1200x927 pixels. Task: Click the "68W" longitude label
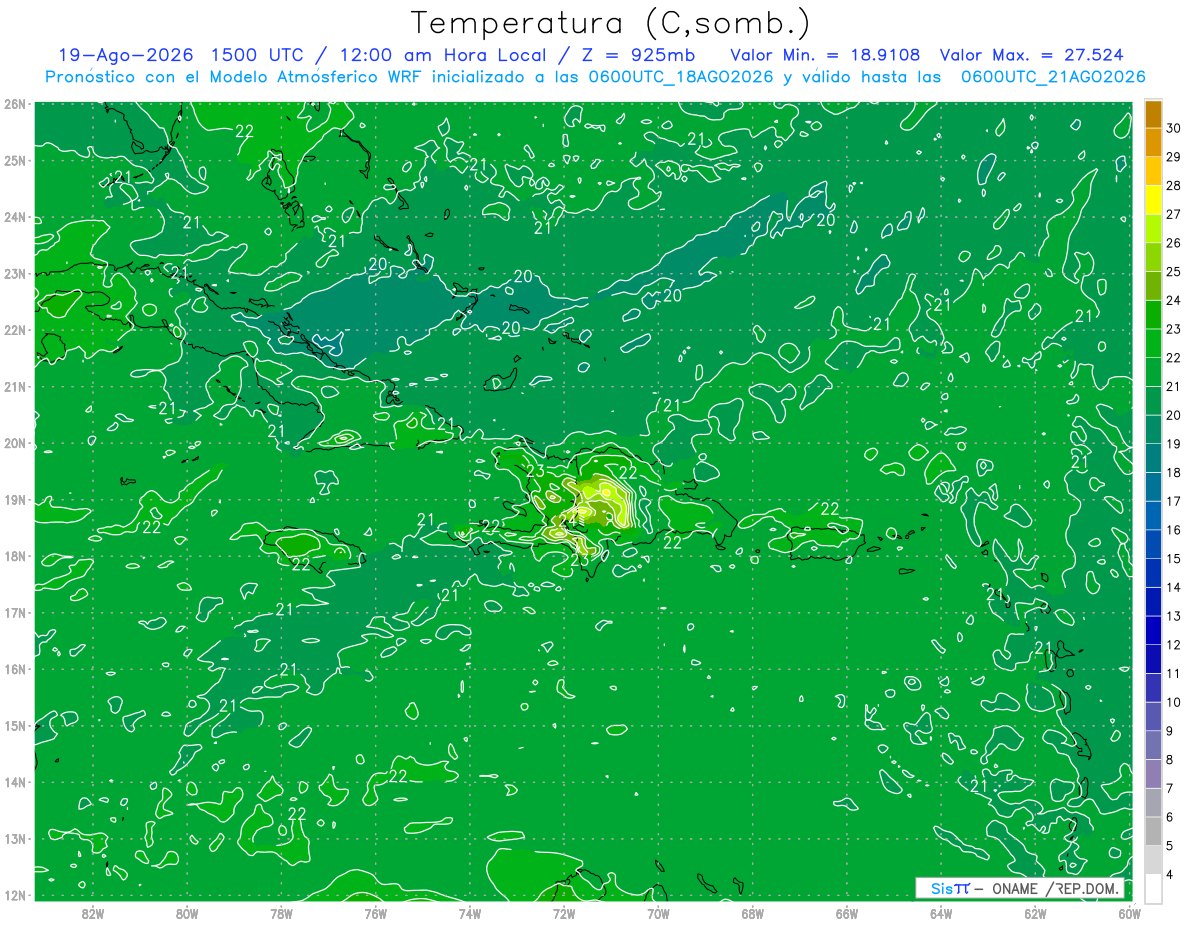coord(752,913)
